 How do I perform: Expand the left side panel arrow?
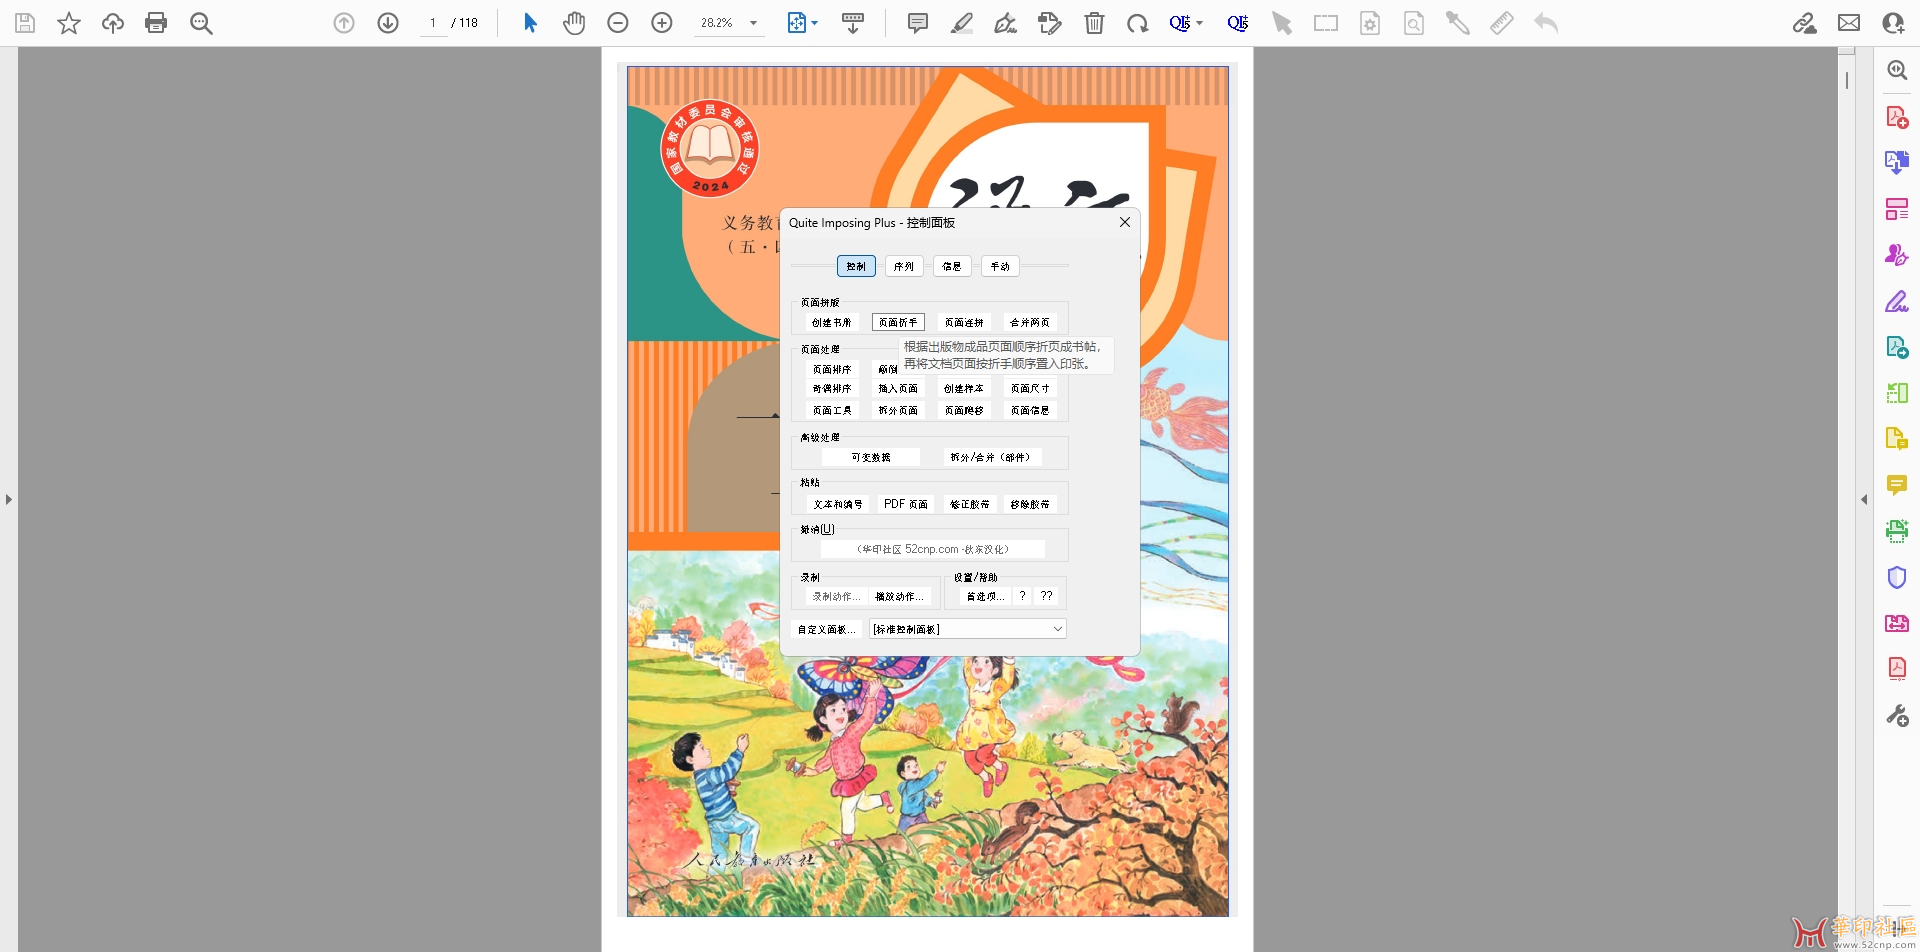click(9, 499)
